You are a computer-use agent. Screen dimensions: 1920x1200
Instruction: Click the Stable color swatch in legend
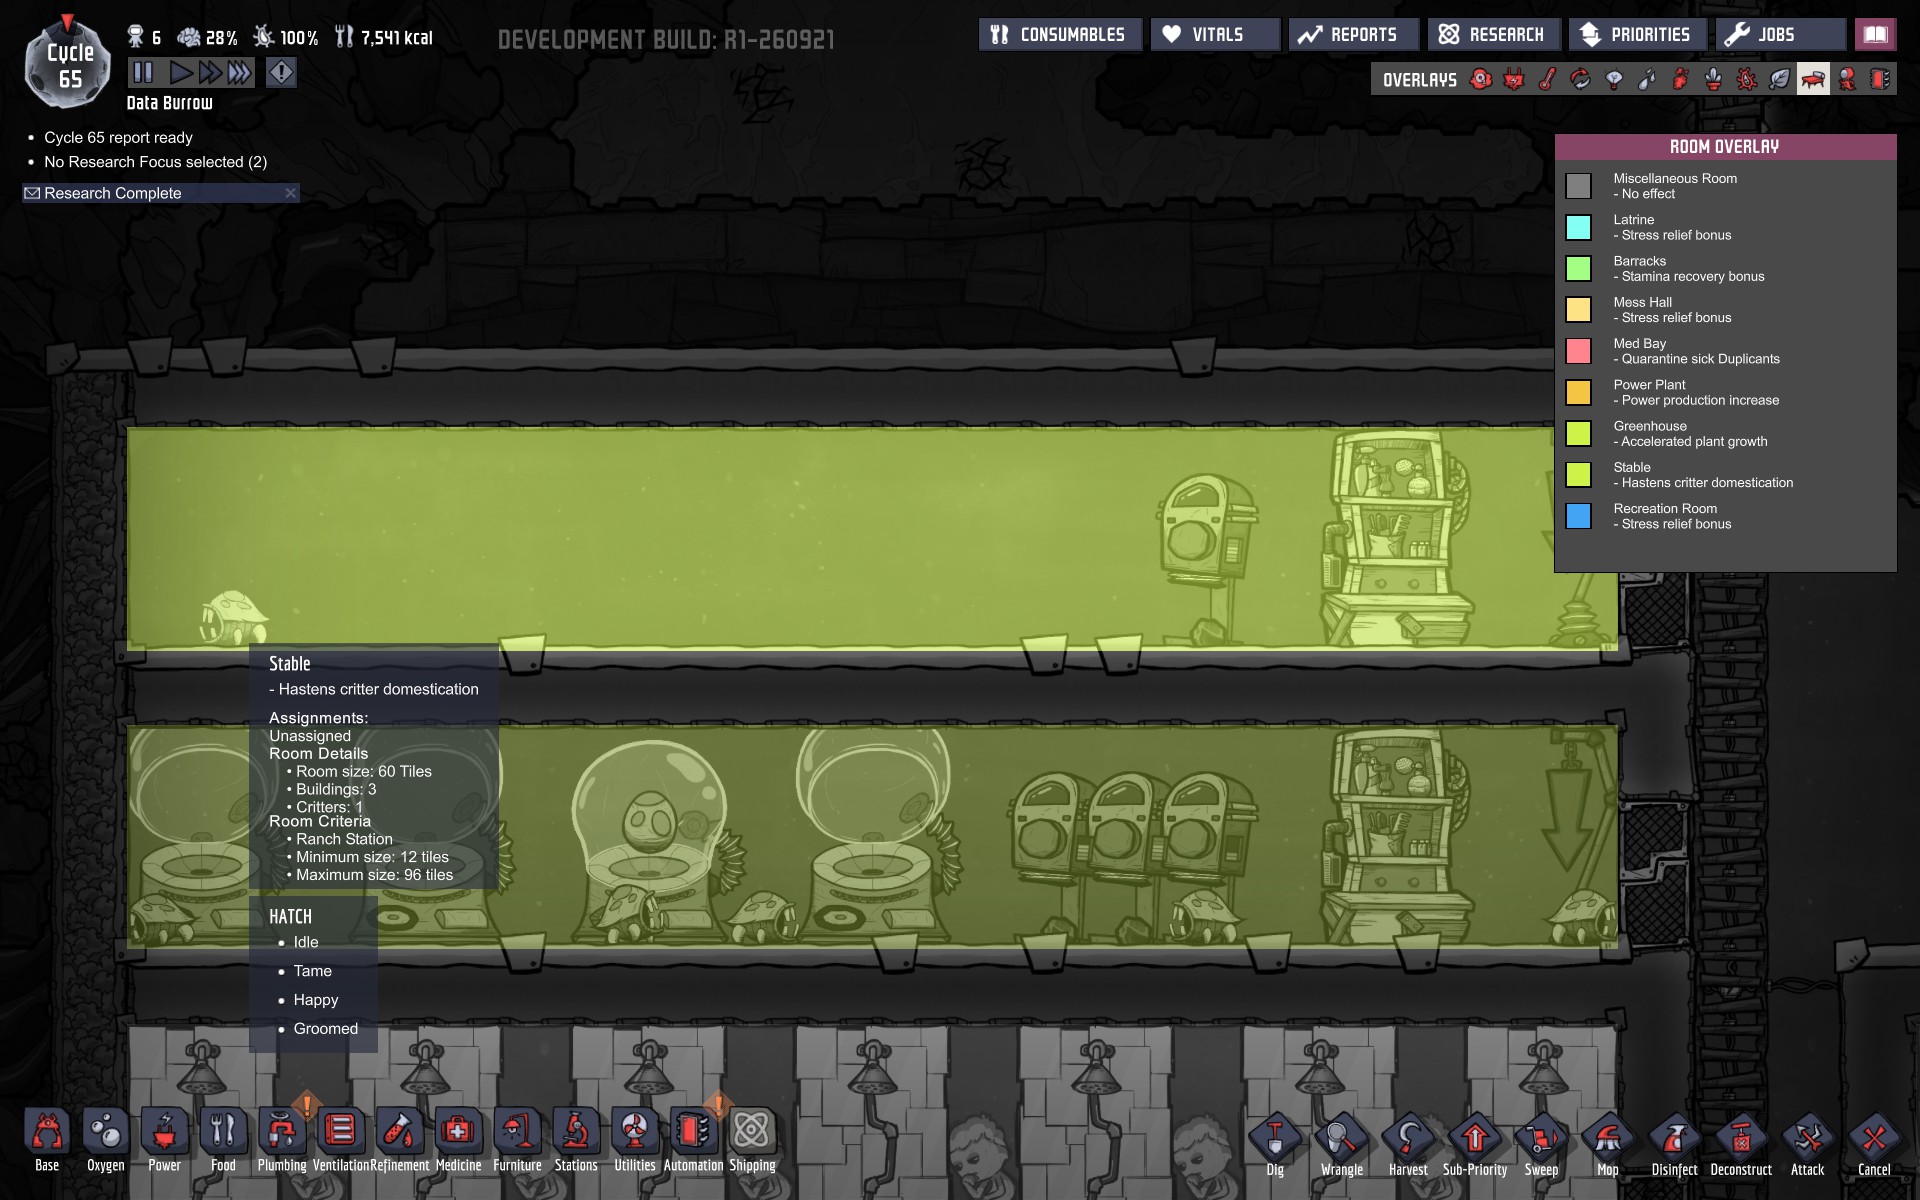pyautogui.click(x=1578, y=475)
